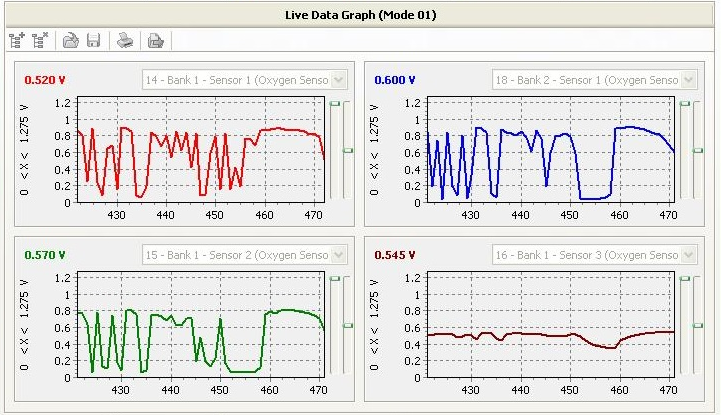Screen dimensions: 721x415
Task: Click left slider thumb beside red Sensor 1 graph
Action: tap(335, 103)
